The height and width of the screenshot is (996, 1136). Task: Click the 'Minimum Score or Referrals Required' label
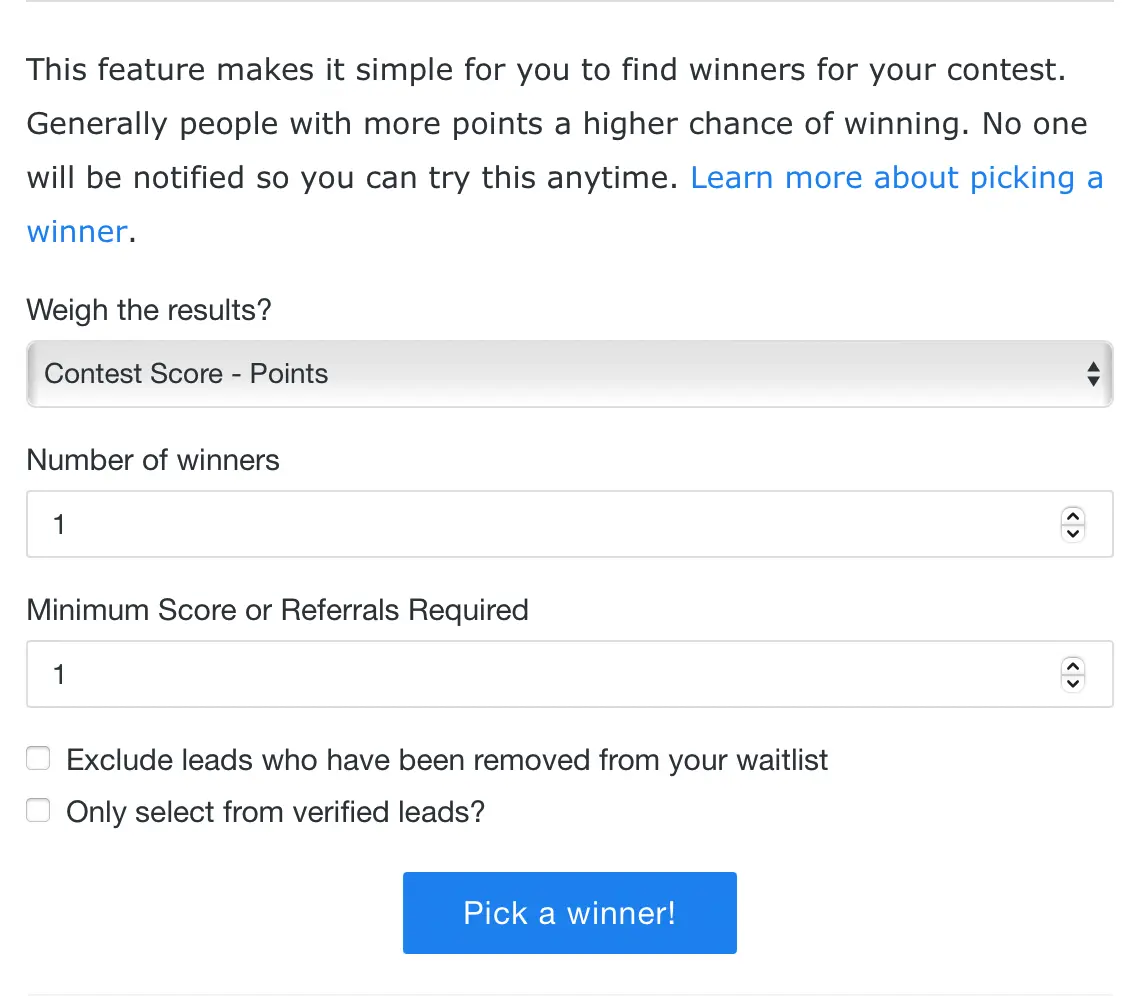point(277,610)
